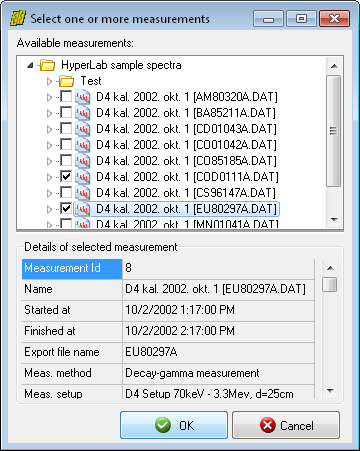The width and height of the screenshot is (360, 451).
Task: Expand the CS96147A.DAT tree node
Action: [49, 193]
